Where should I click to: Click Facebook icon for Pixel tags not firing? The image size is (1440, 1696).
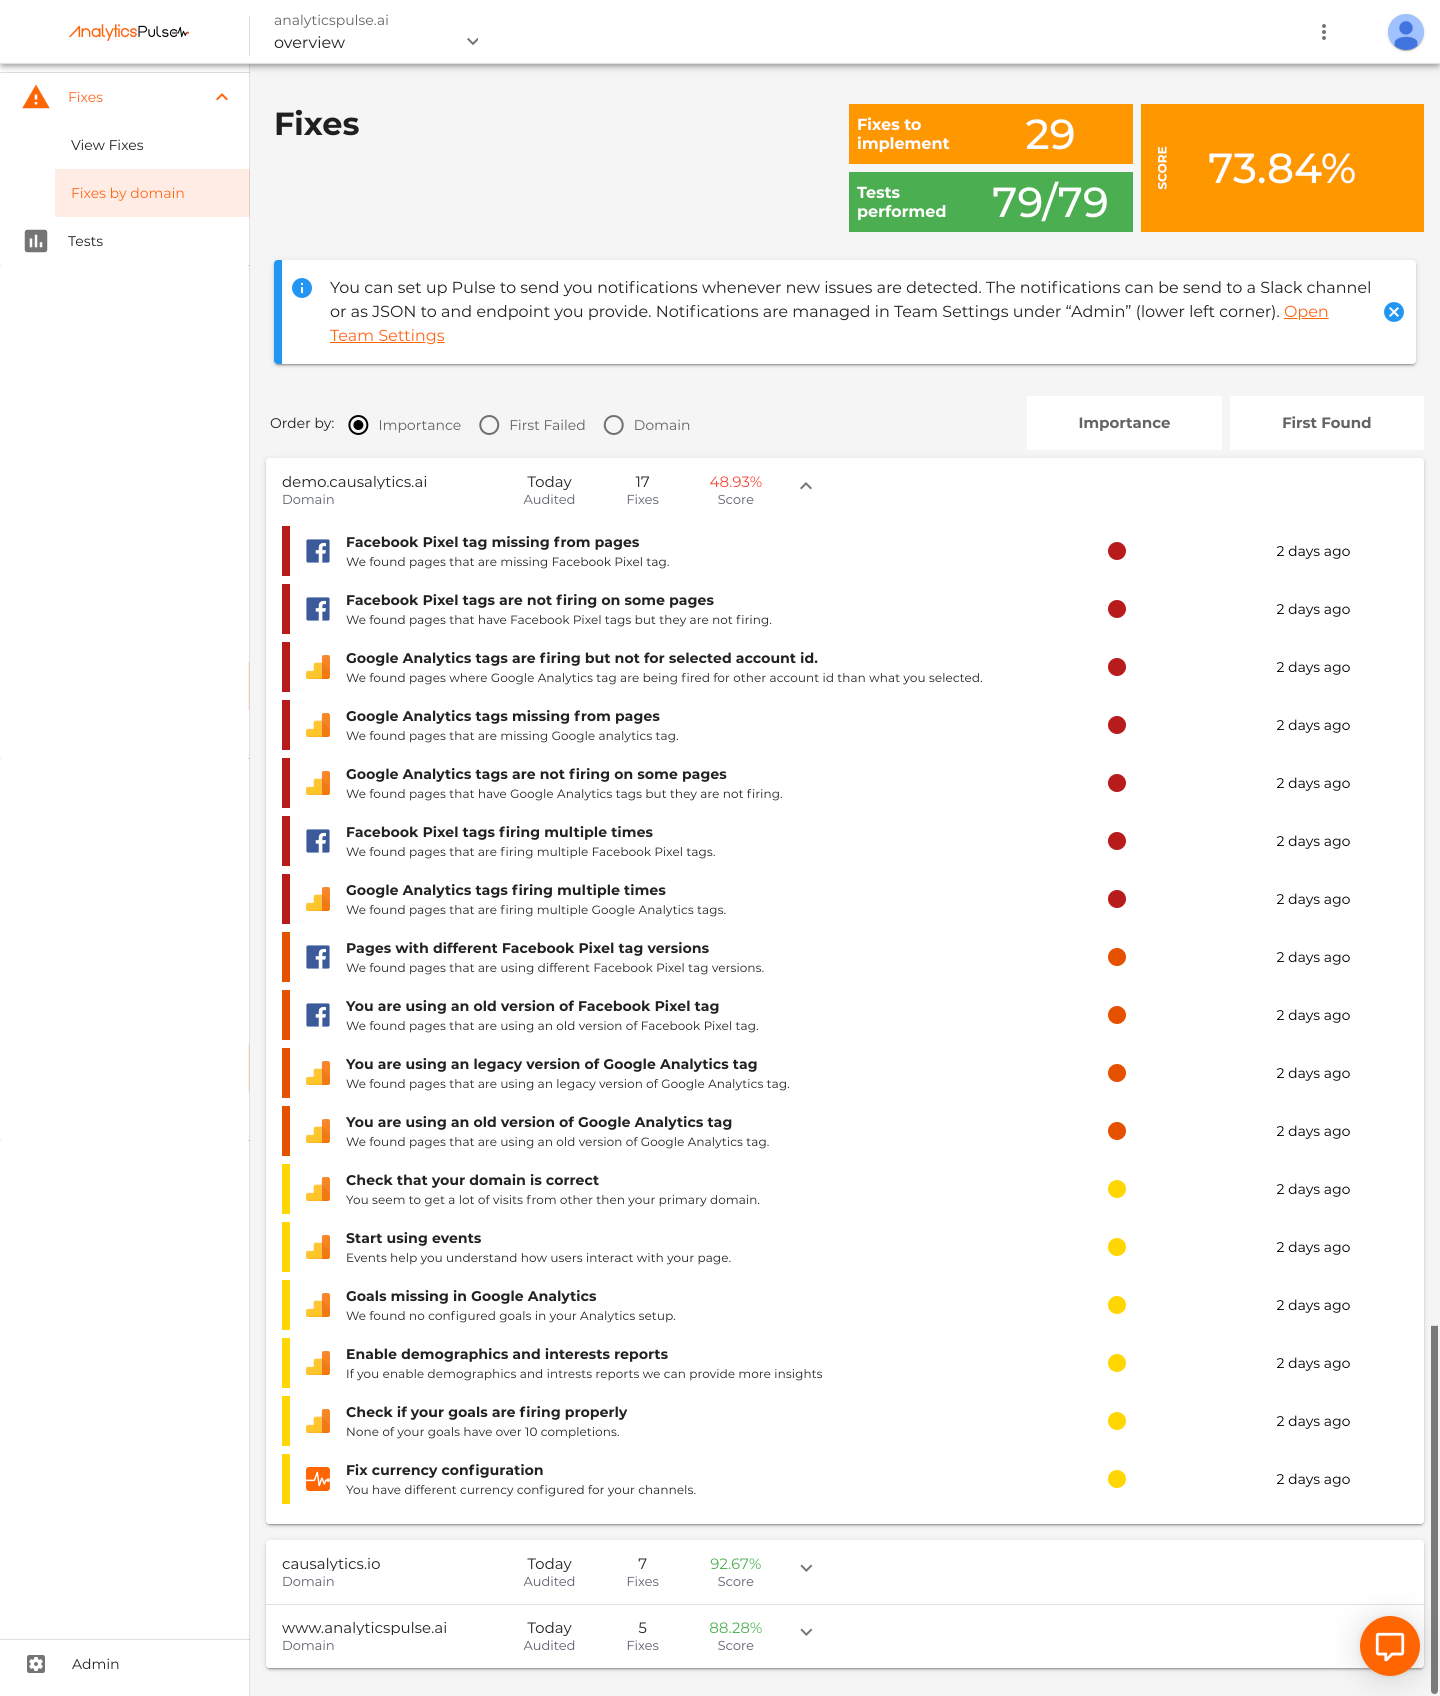pyautogui.click(x=318, y=609)
